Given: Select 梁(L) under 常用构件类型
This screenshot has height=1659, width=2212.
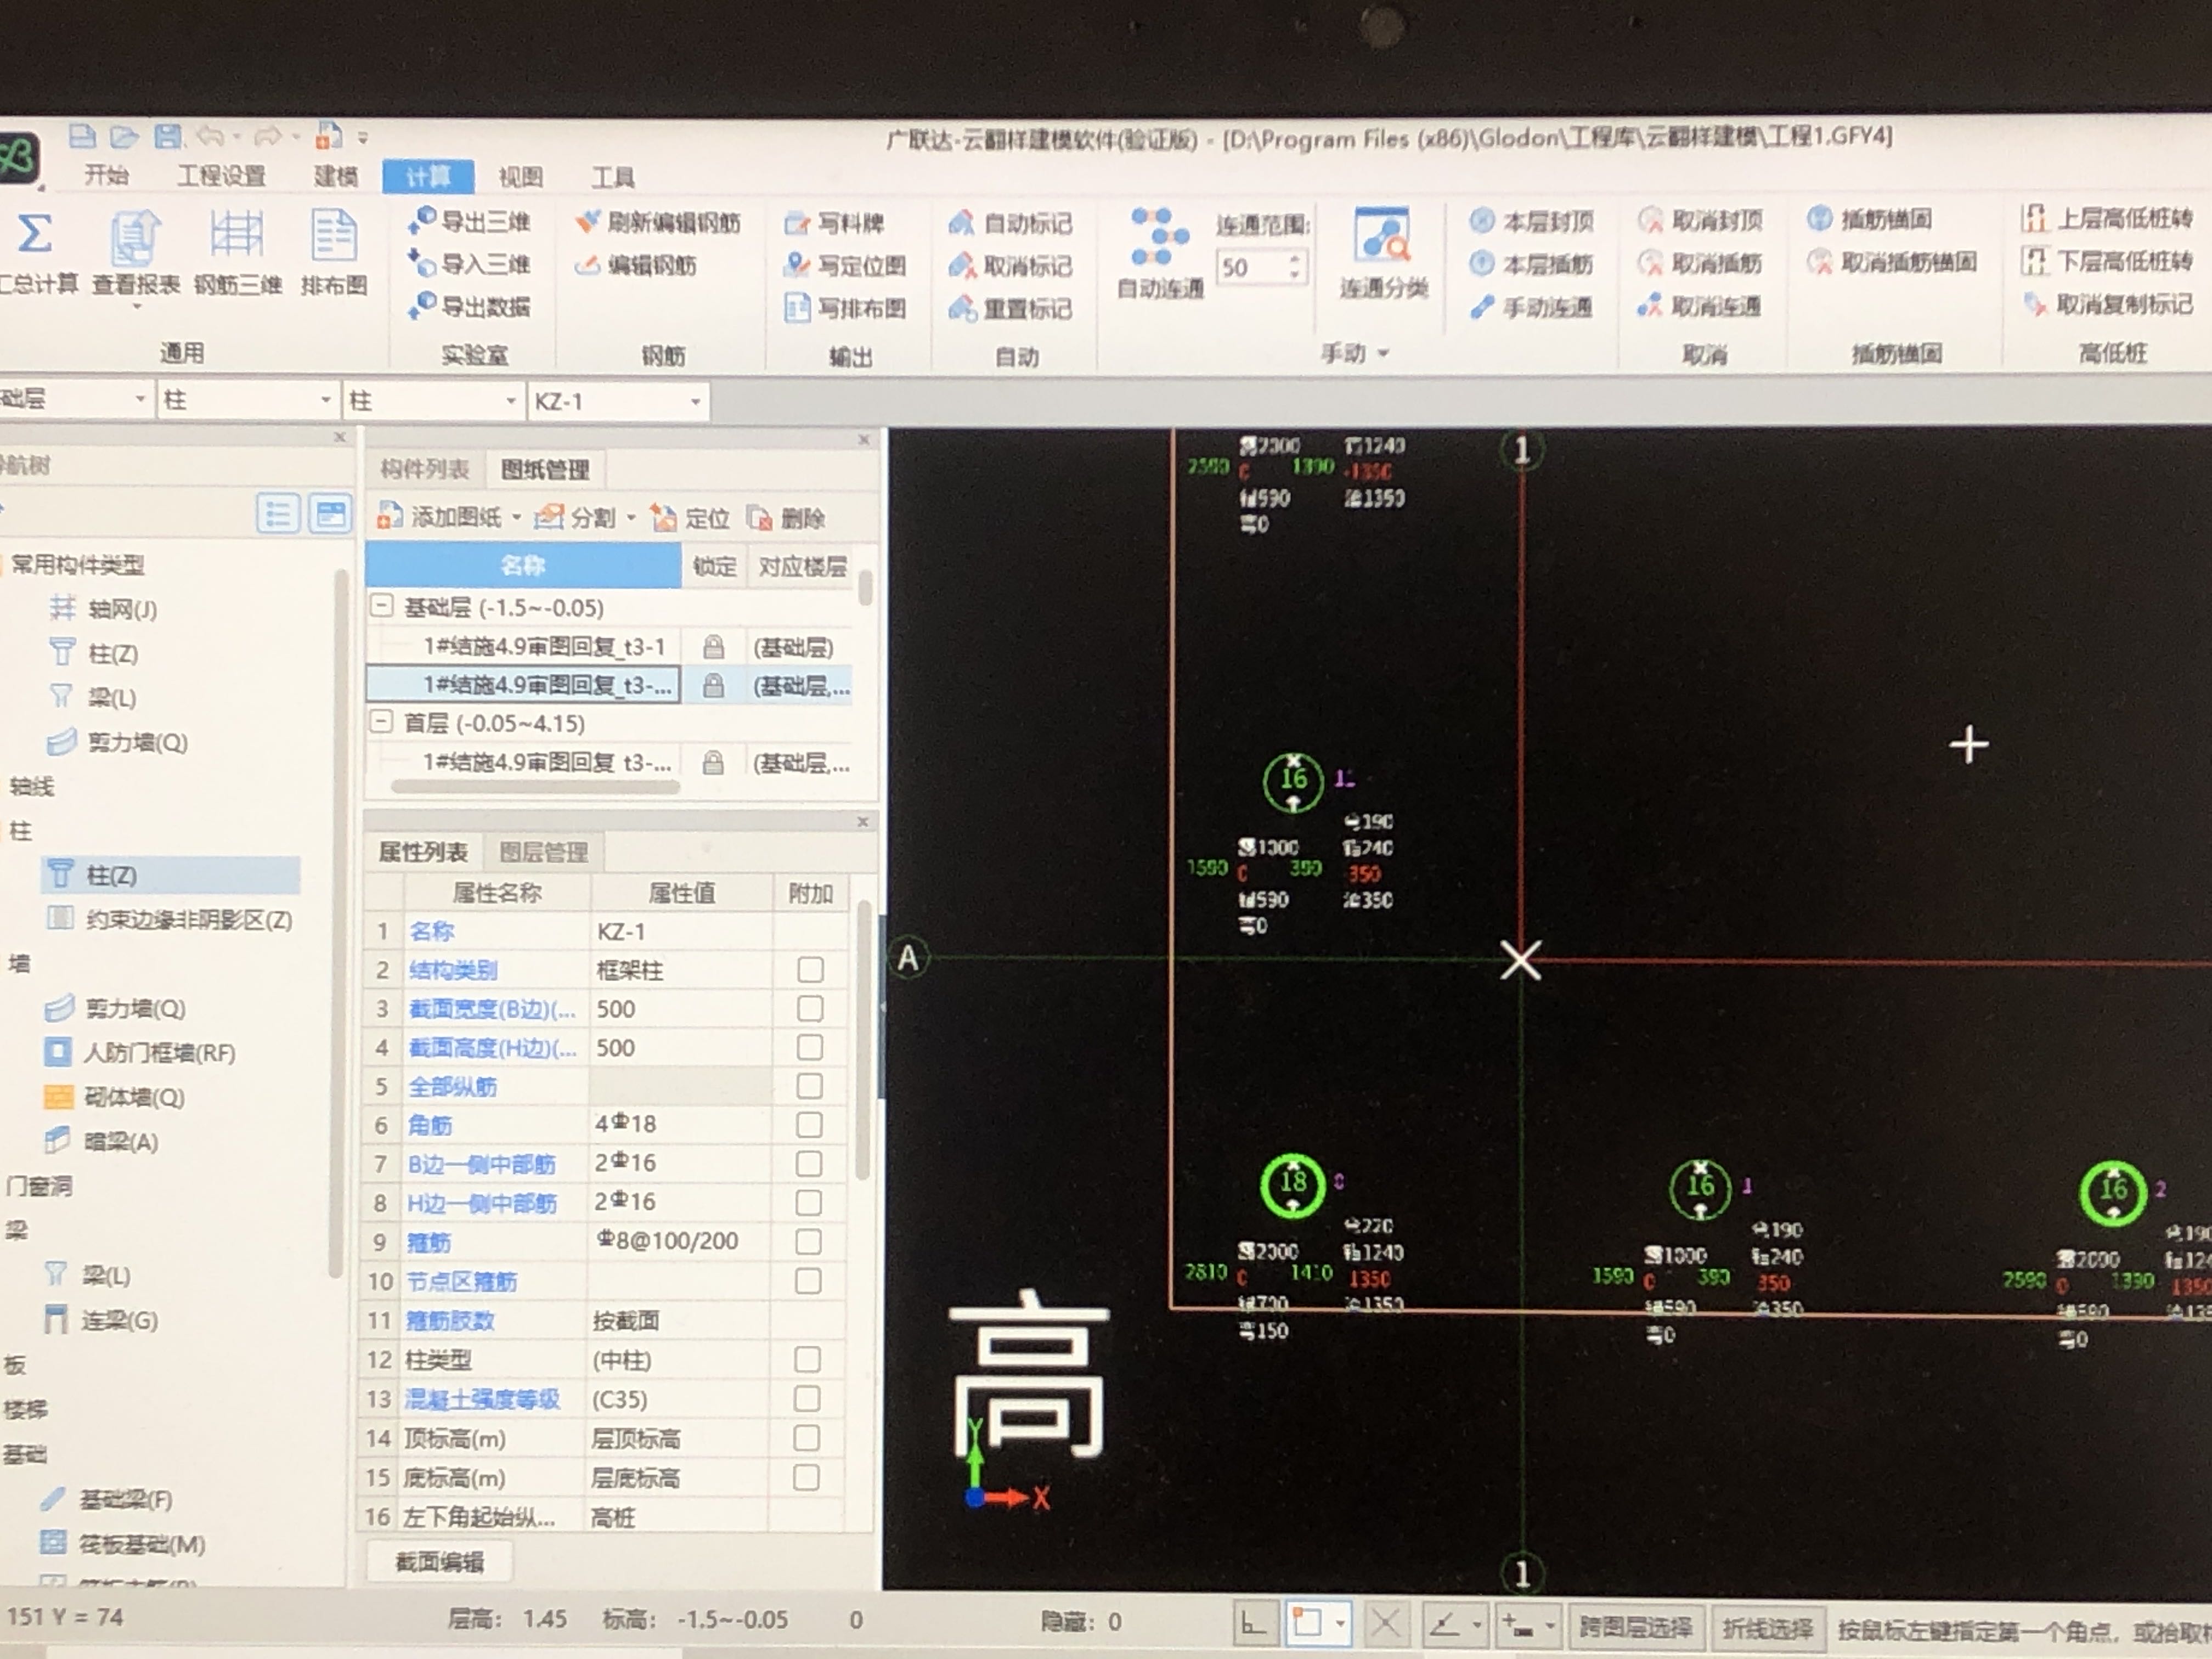Looking at the screenshot, I should click(92, 697).
